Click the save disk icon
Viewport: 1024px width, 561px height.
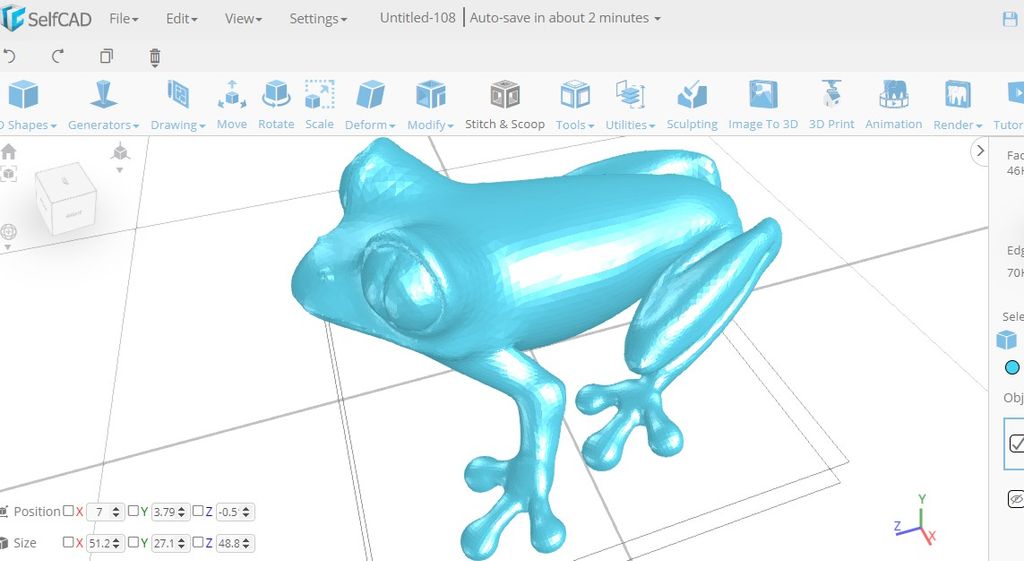(1010, 19)
